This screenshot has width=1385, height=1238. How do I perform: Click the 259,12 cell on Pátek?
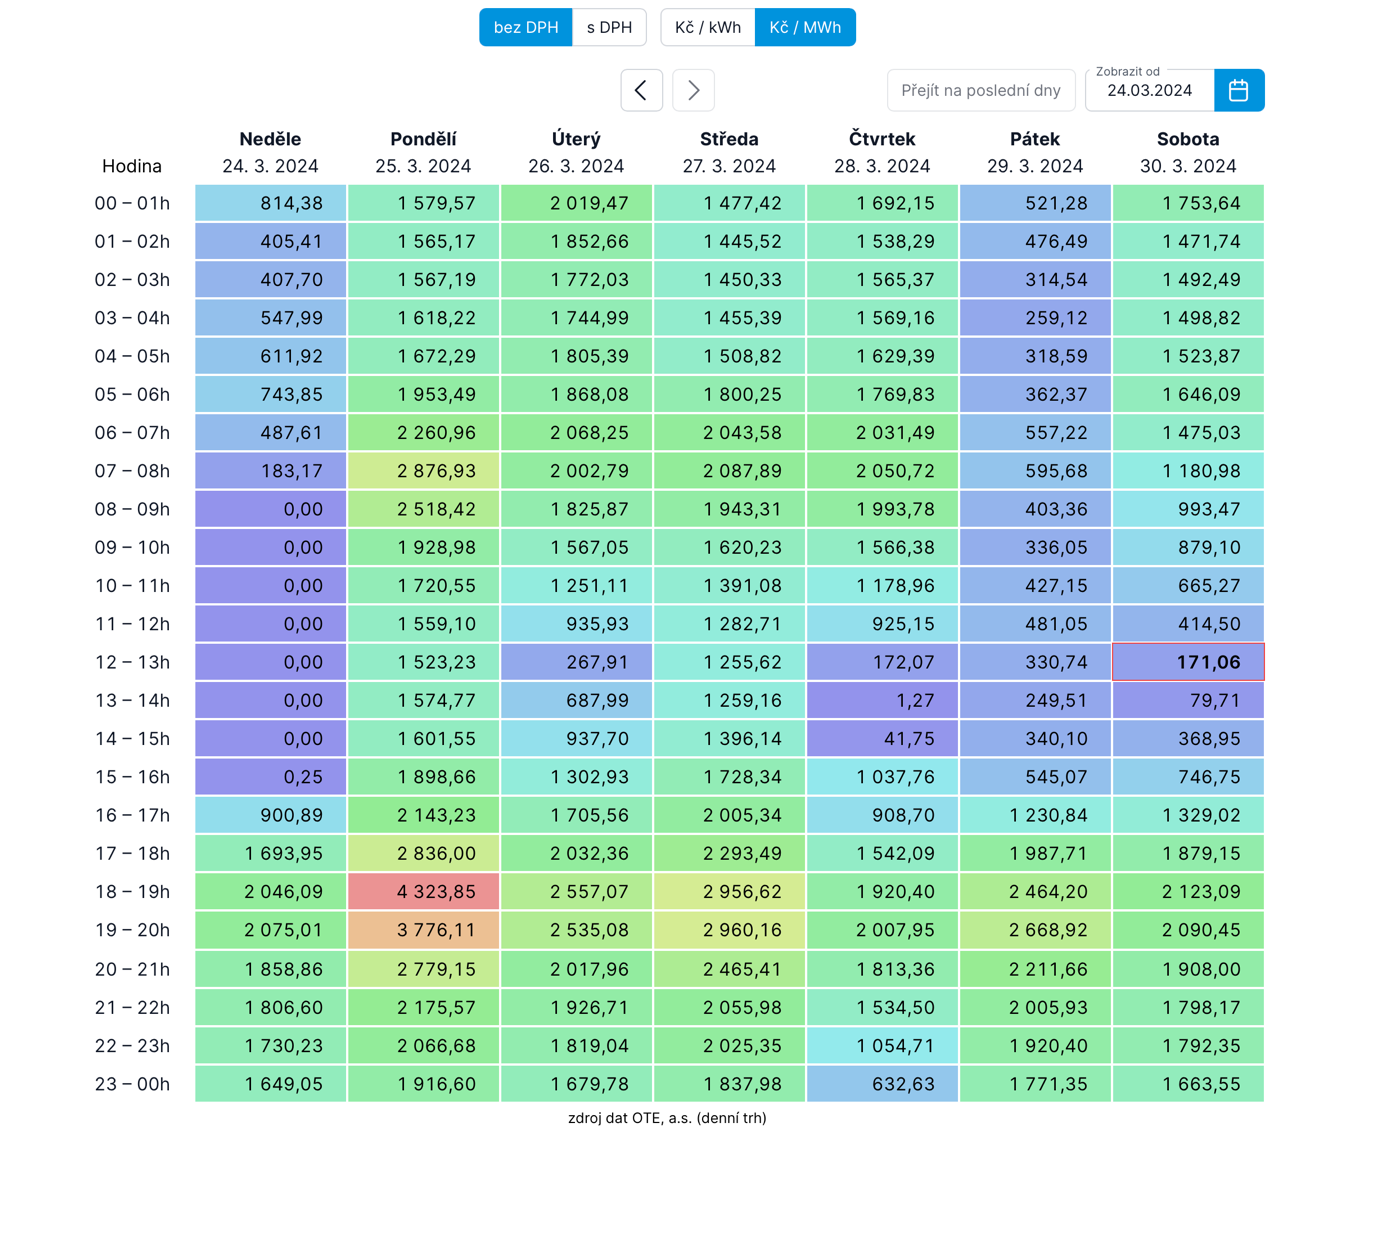pos(1035,318)
